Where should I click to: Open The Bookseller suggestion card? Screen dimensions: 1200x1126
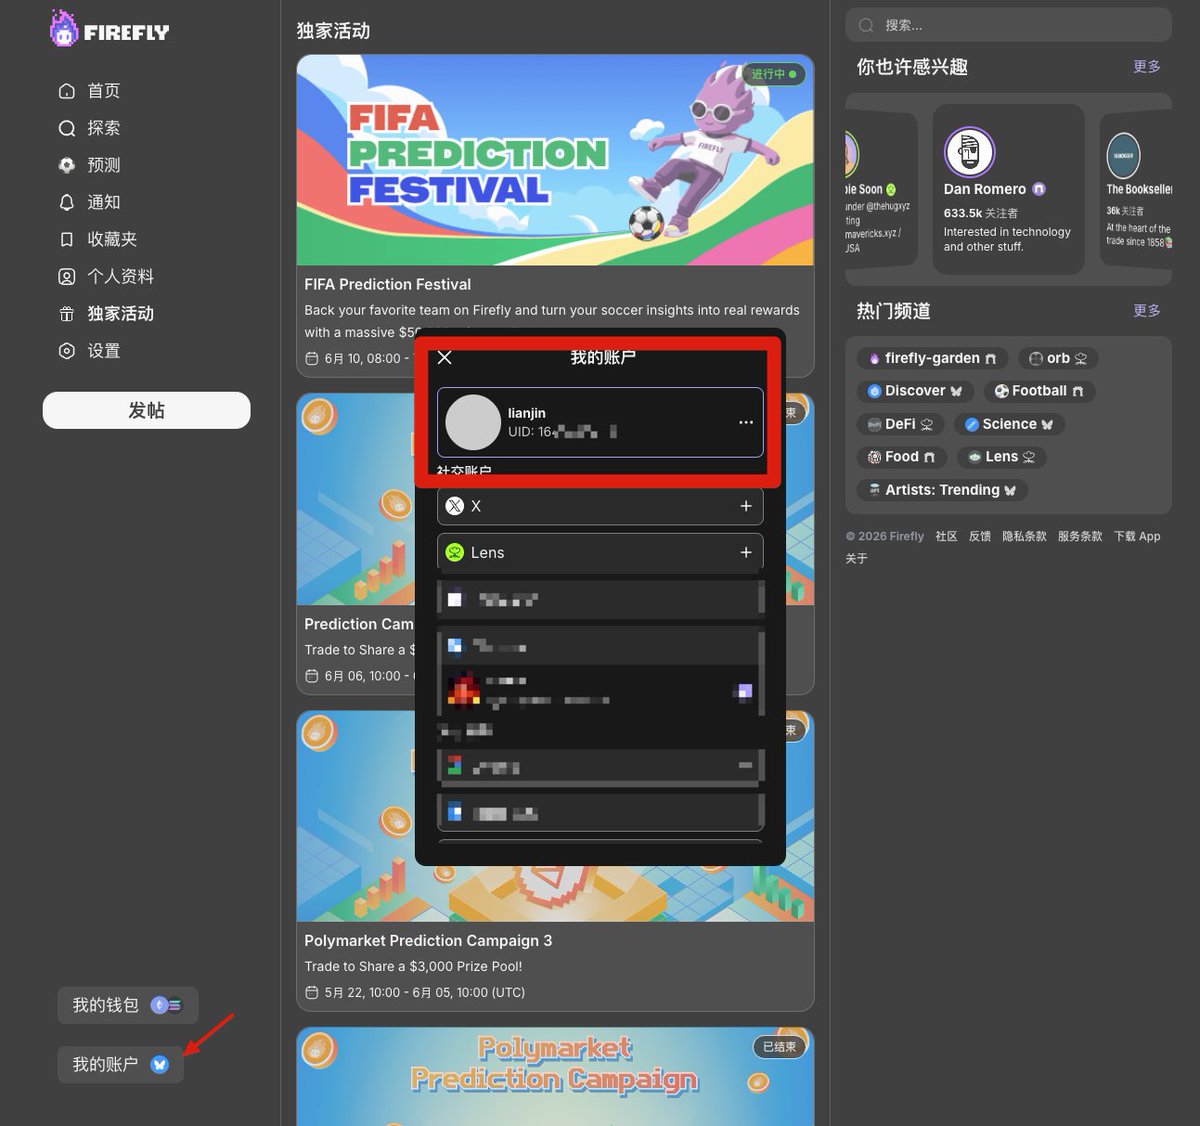tap(1136, 189)
